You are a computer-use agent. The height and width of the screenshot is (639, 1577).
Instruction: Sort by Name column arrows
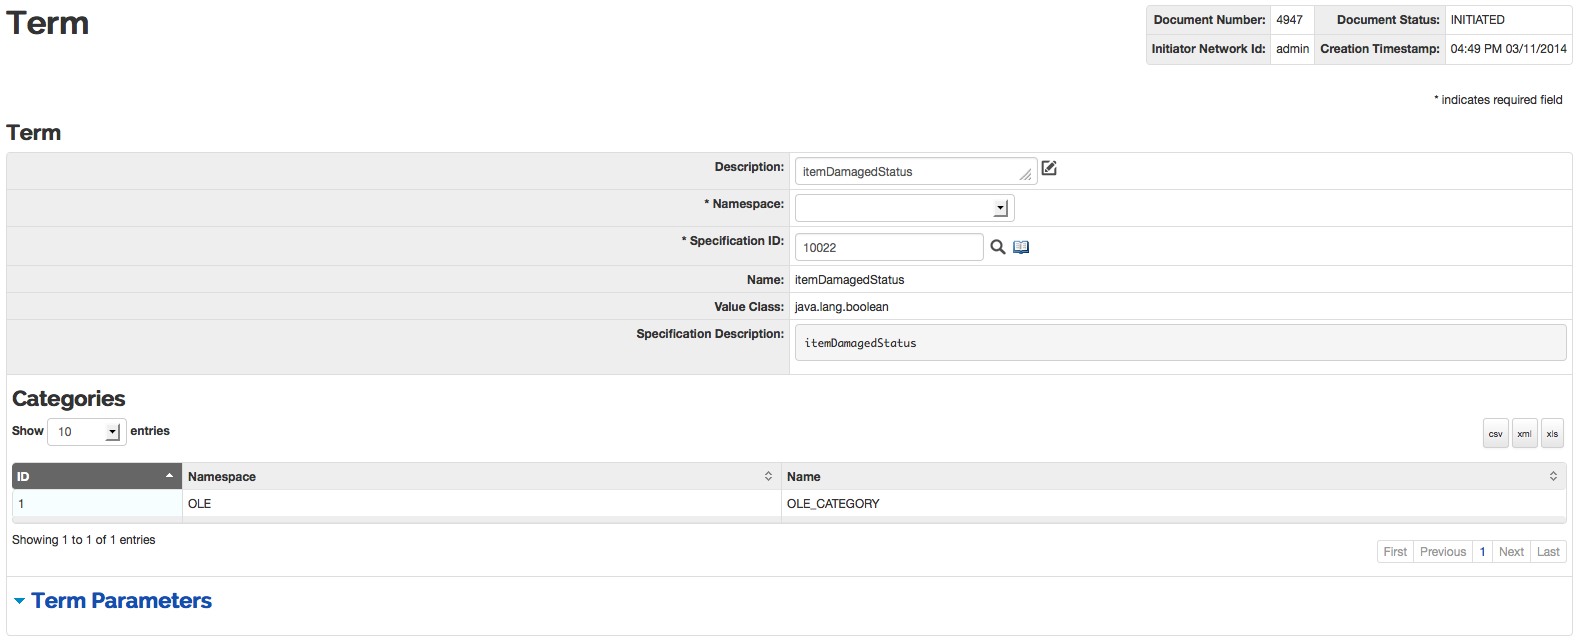tap(1553, 476)
